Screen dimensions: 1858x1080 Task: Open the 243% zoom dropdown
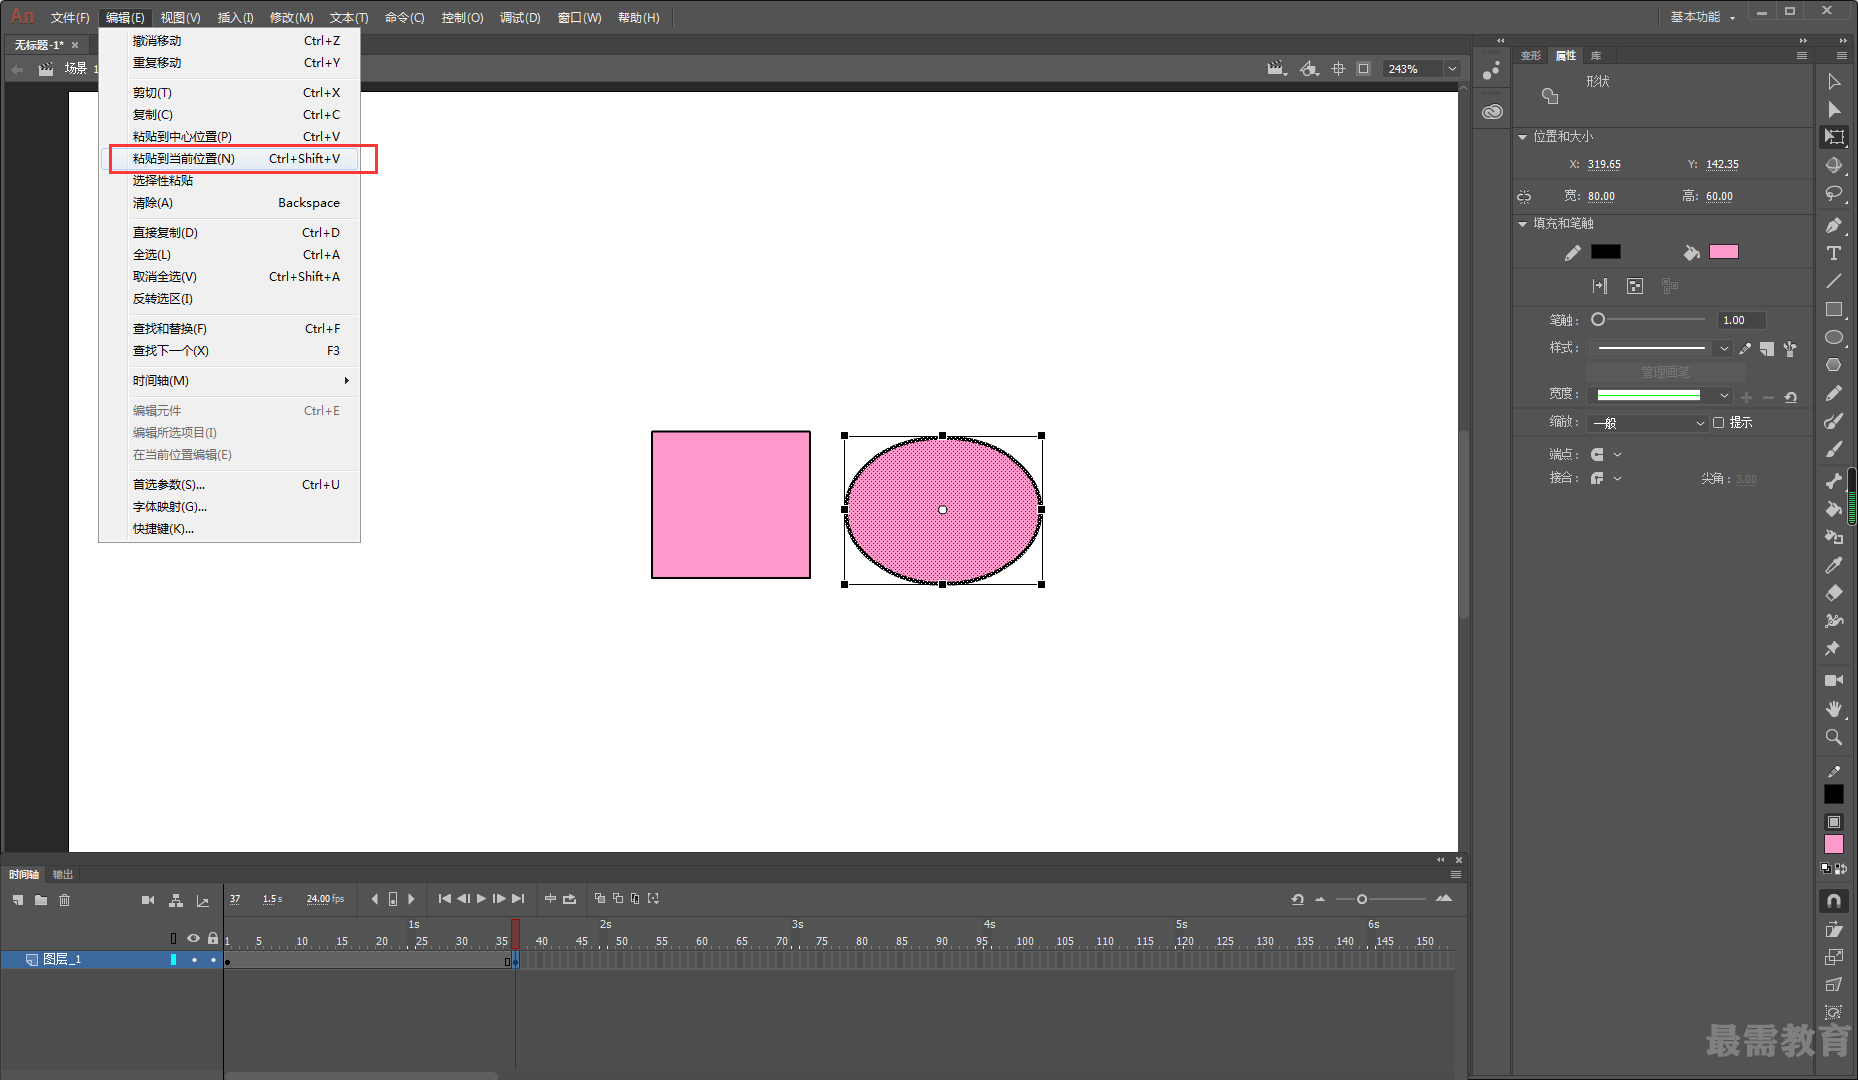[1452, 69]
